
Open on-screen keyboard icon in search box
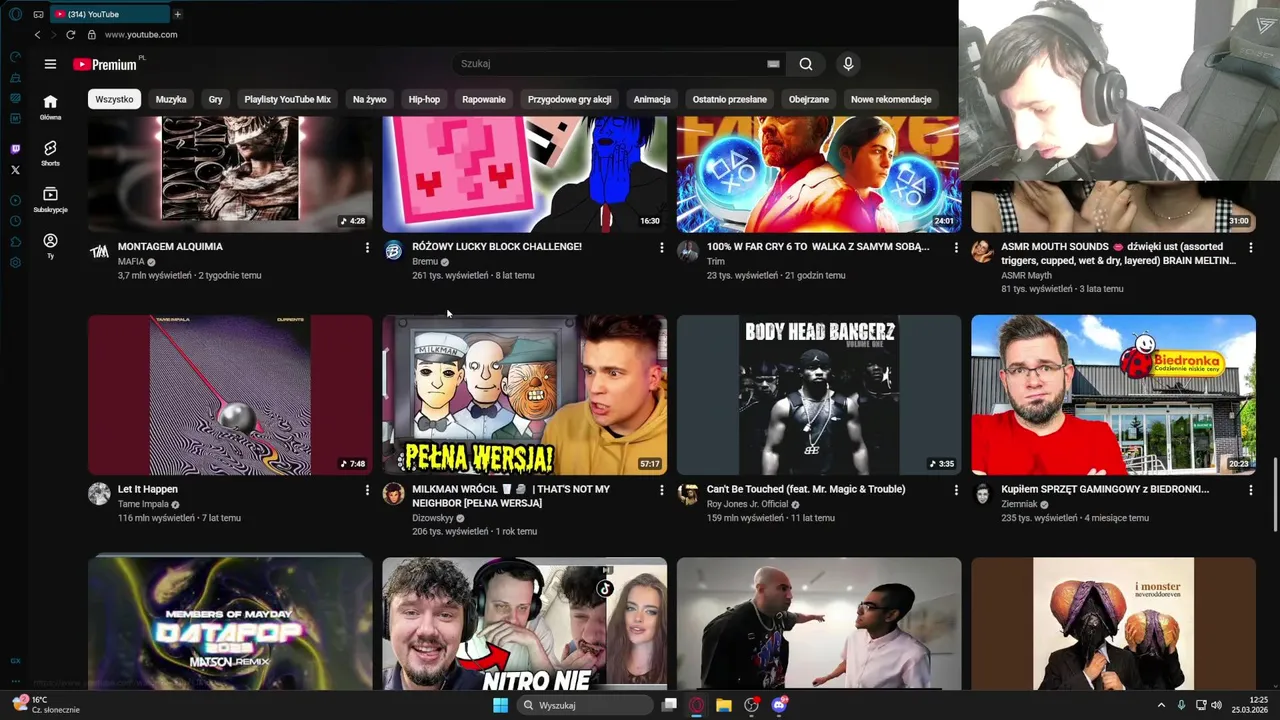pyautogui.click(x=773, y=64)
